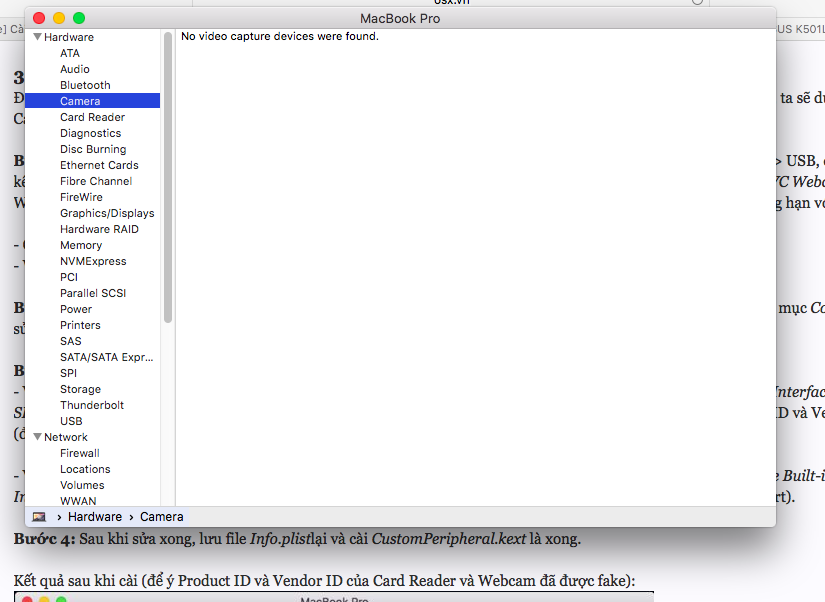Select Storage in the sidebar
Image resolution: width=825 pixels, height=602 pixels.
80,389
